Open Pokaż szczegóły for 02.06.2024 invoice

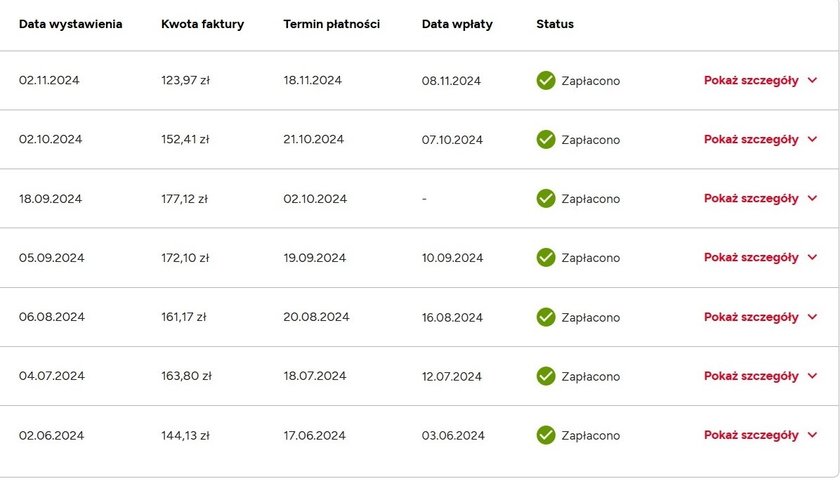(x=751, y=435)
